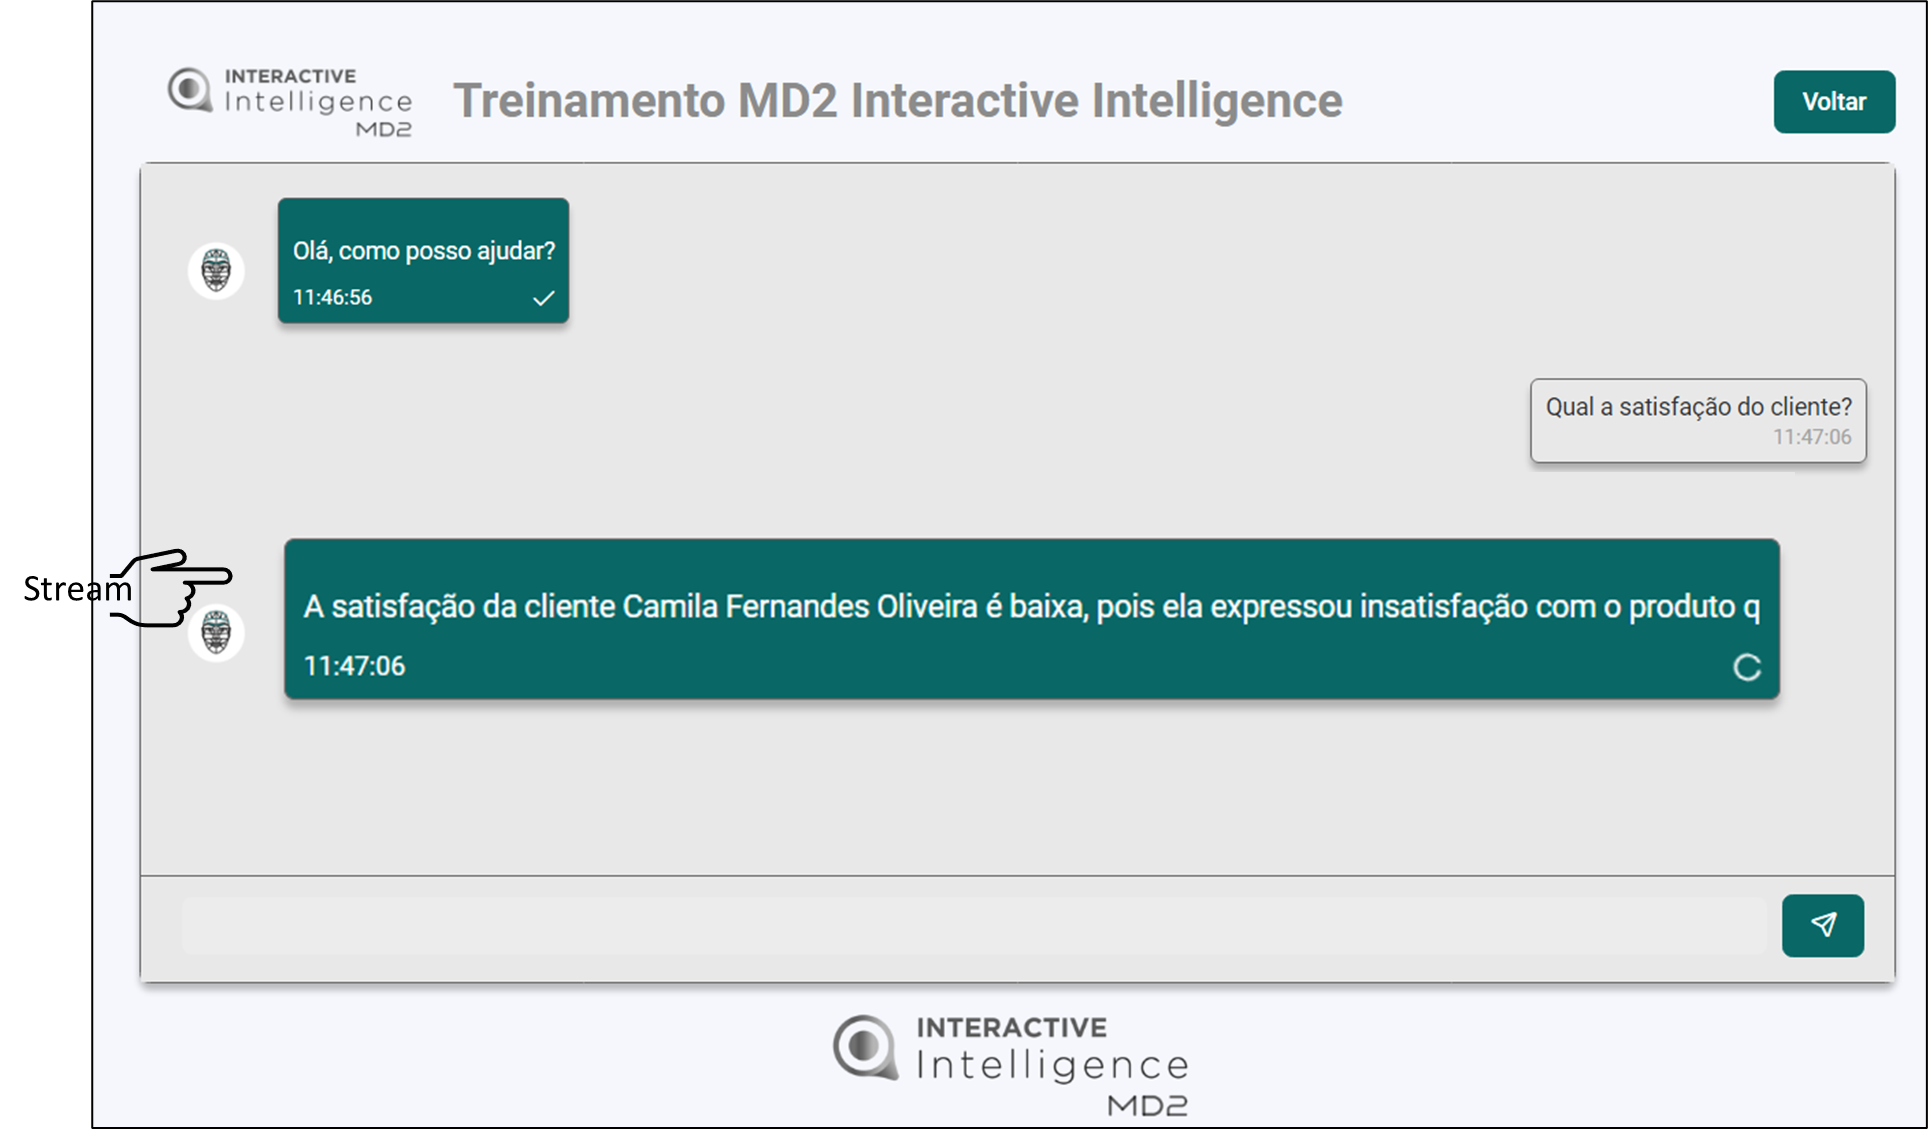
Task: Click the "Intelligence" wordmark in the header logo
Action: (318, 102)
